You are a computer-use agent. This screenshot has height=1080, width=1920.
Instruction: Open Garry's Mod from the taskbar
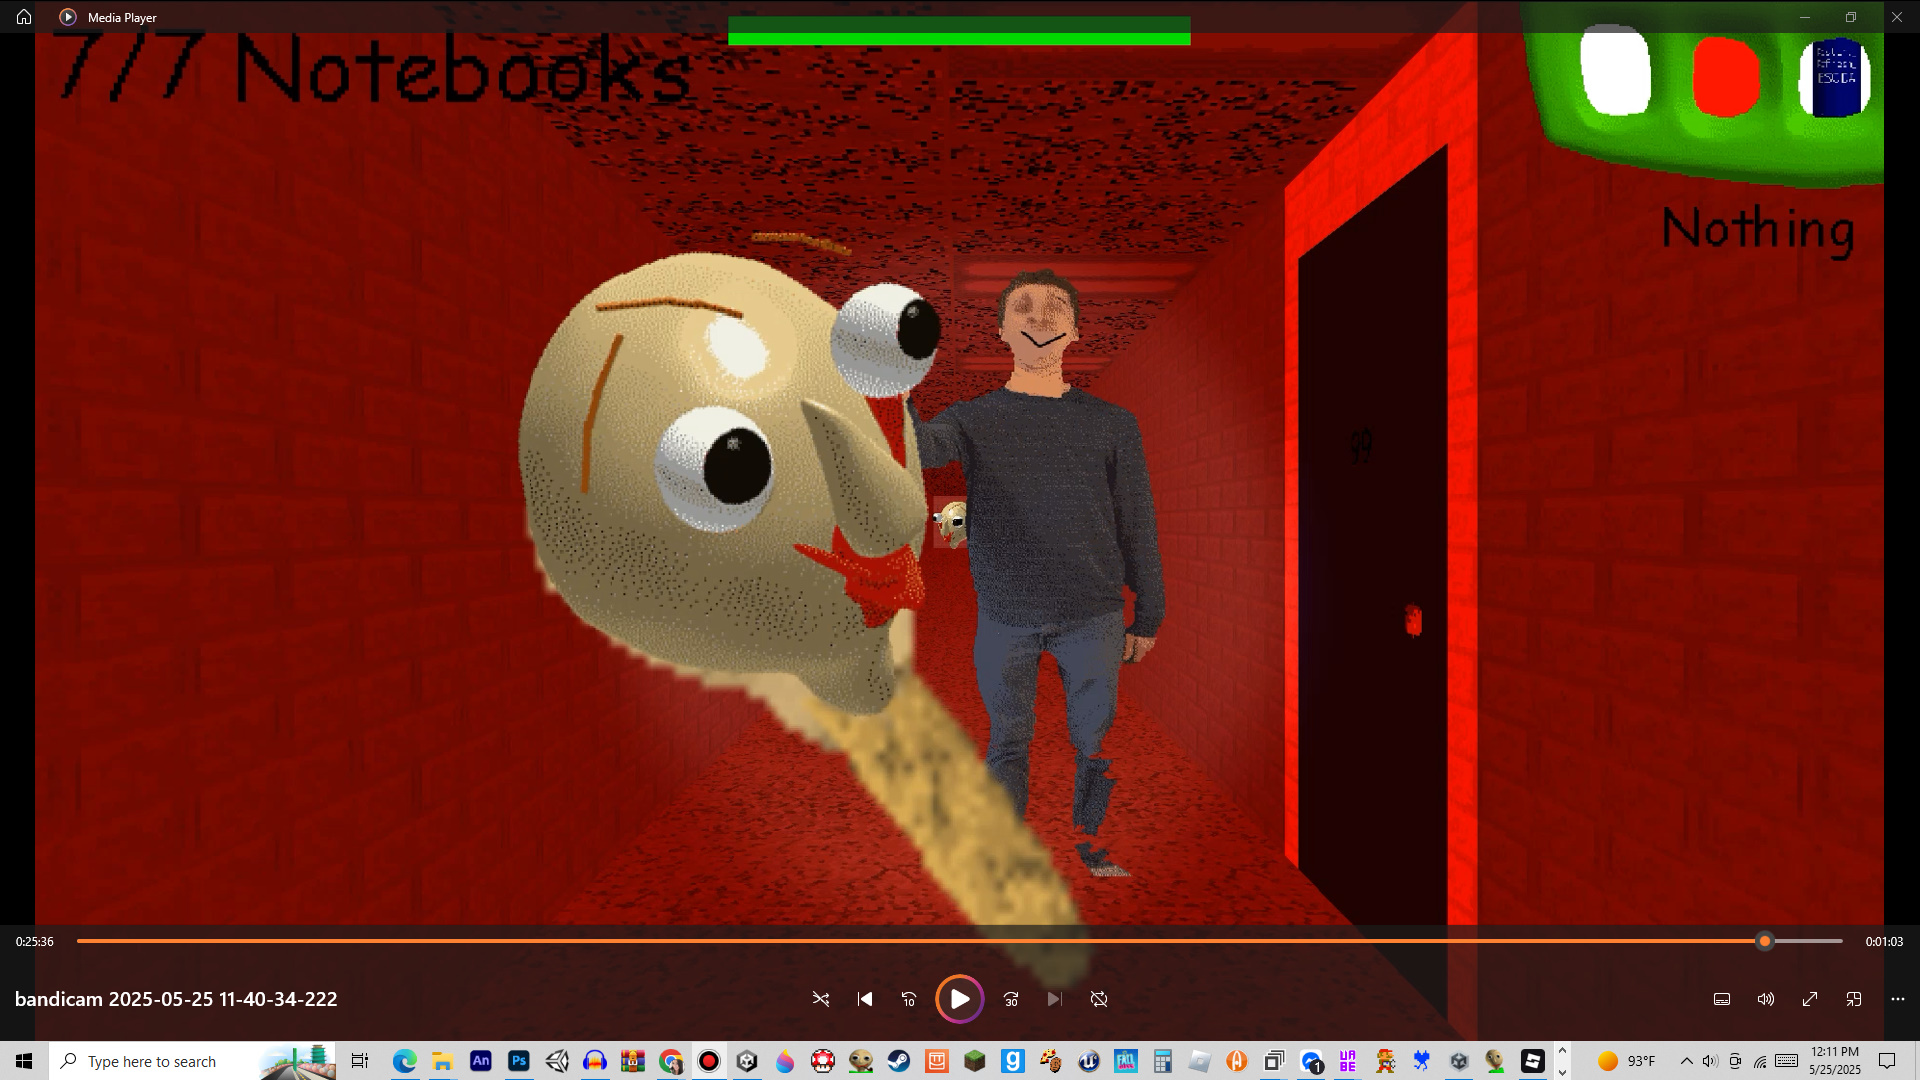(1013, 1061)
